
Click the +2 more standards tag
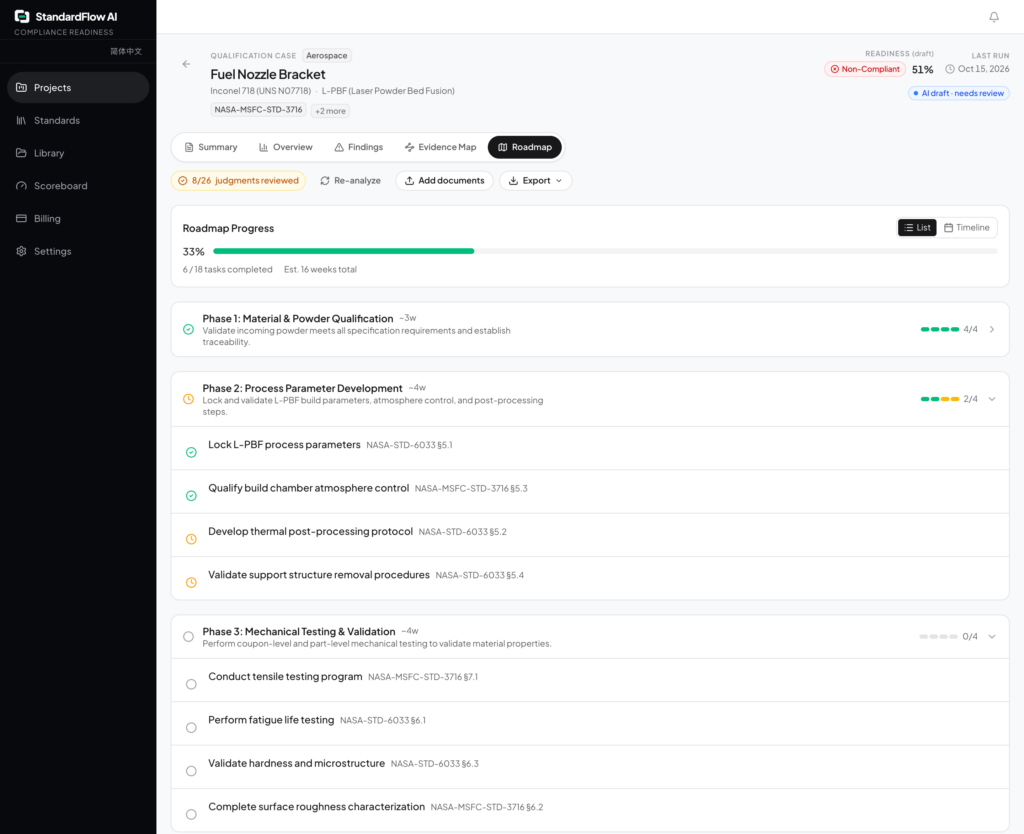[330, 111]
